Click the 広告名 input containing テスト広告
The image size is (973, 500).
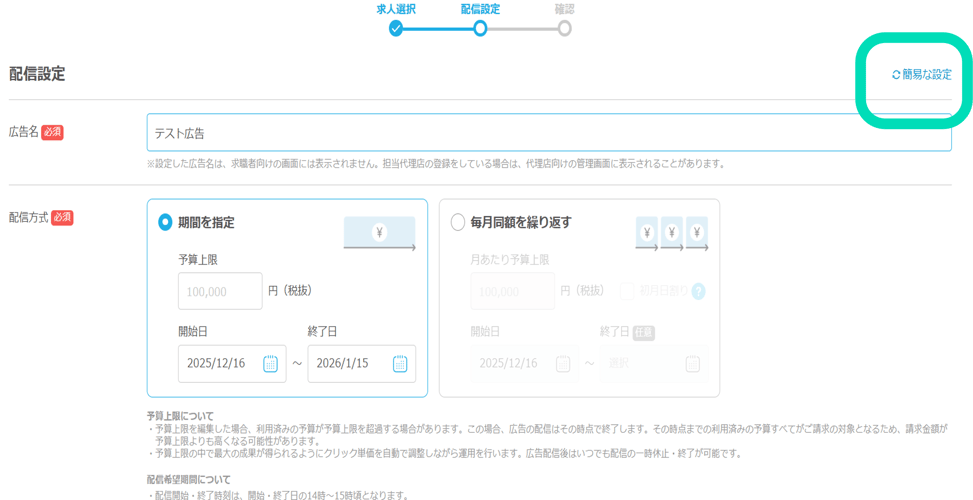pyautogui.click(x=549, y=132)
